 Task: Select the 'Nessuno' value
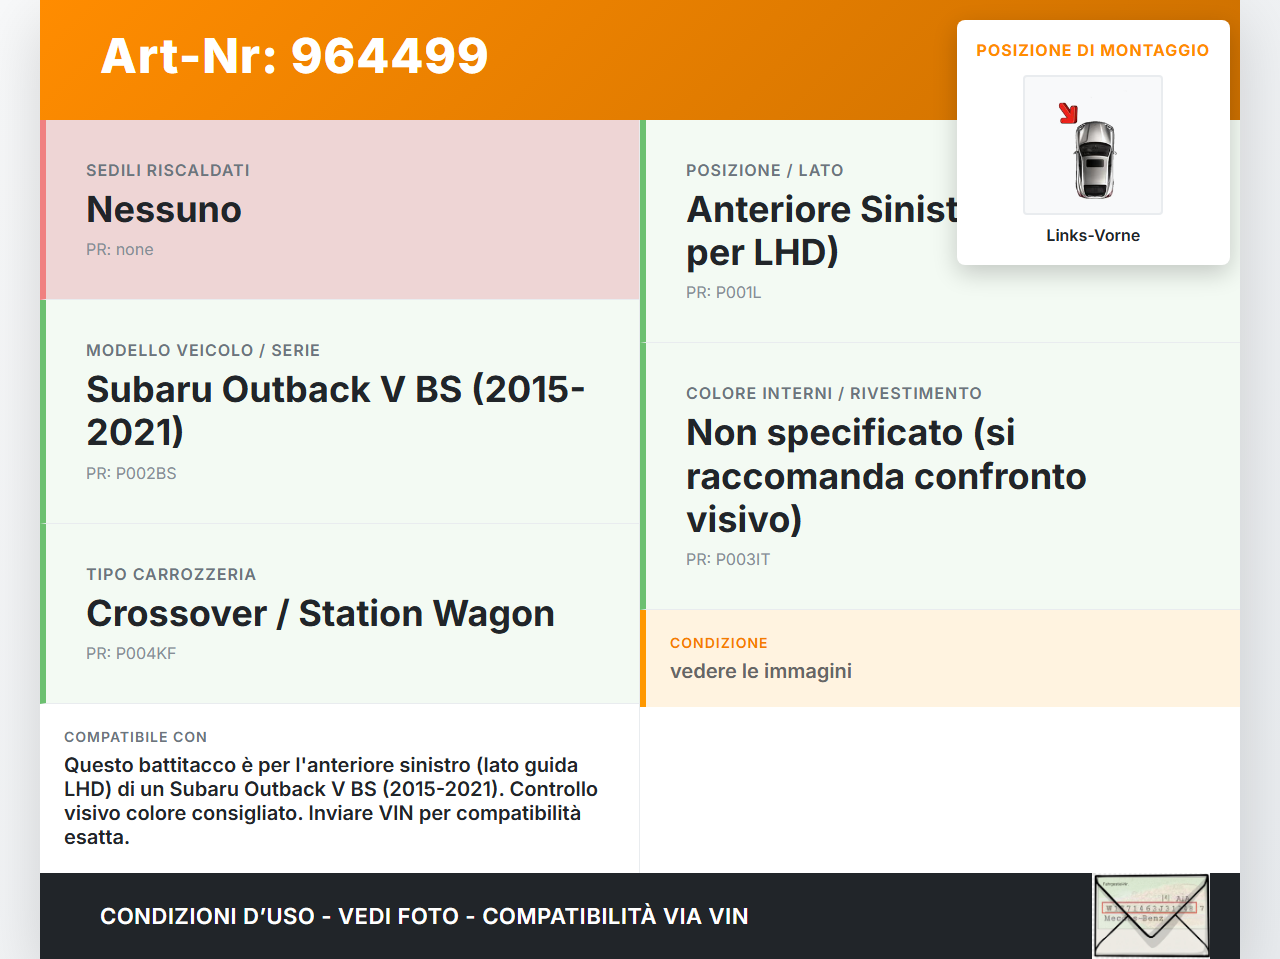164,209
